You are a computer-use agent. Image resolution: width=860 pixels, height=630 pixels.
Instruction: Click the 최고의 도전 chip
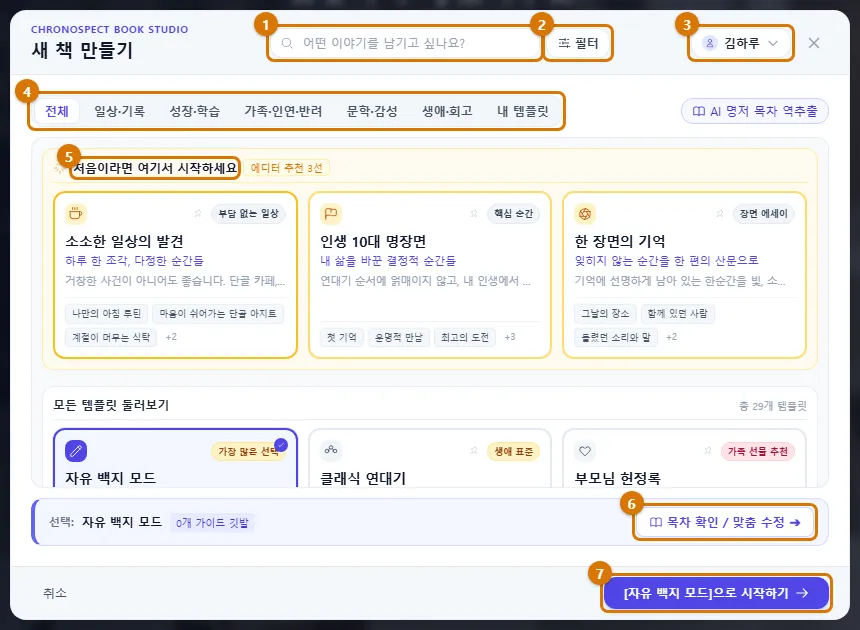[x=465, y=337]
